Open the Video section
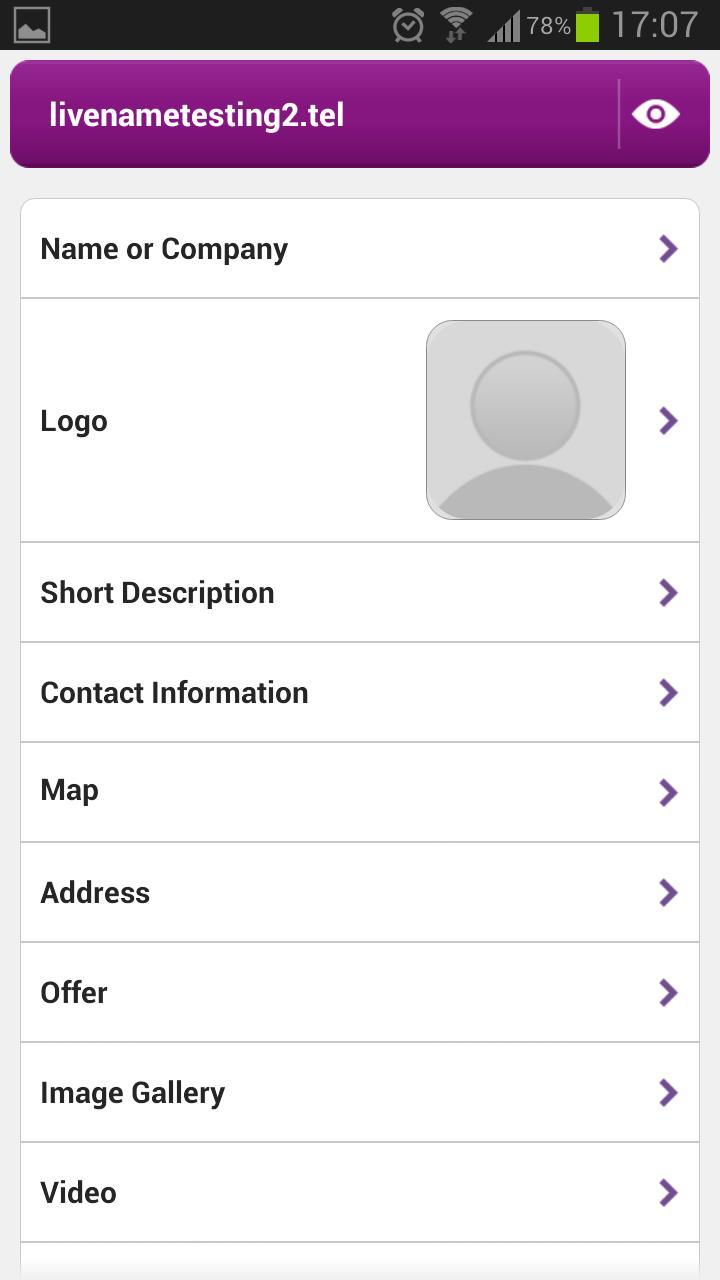Screen dimensions: 720x1280 pos(79,1193)
